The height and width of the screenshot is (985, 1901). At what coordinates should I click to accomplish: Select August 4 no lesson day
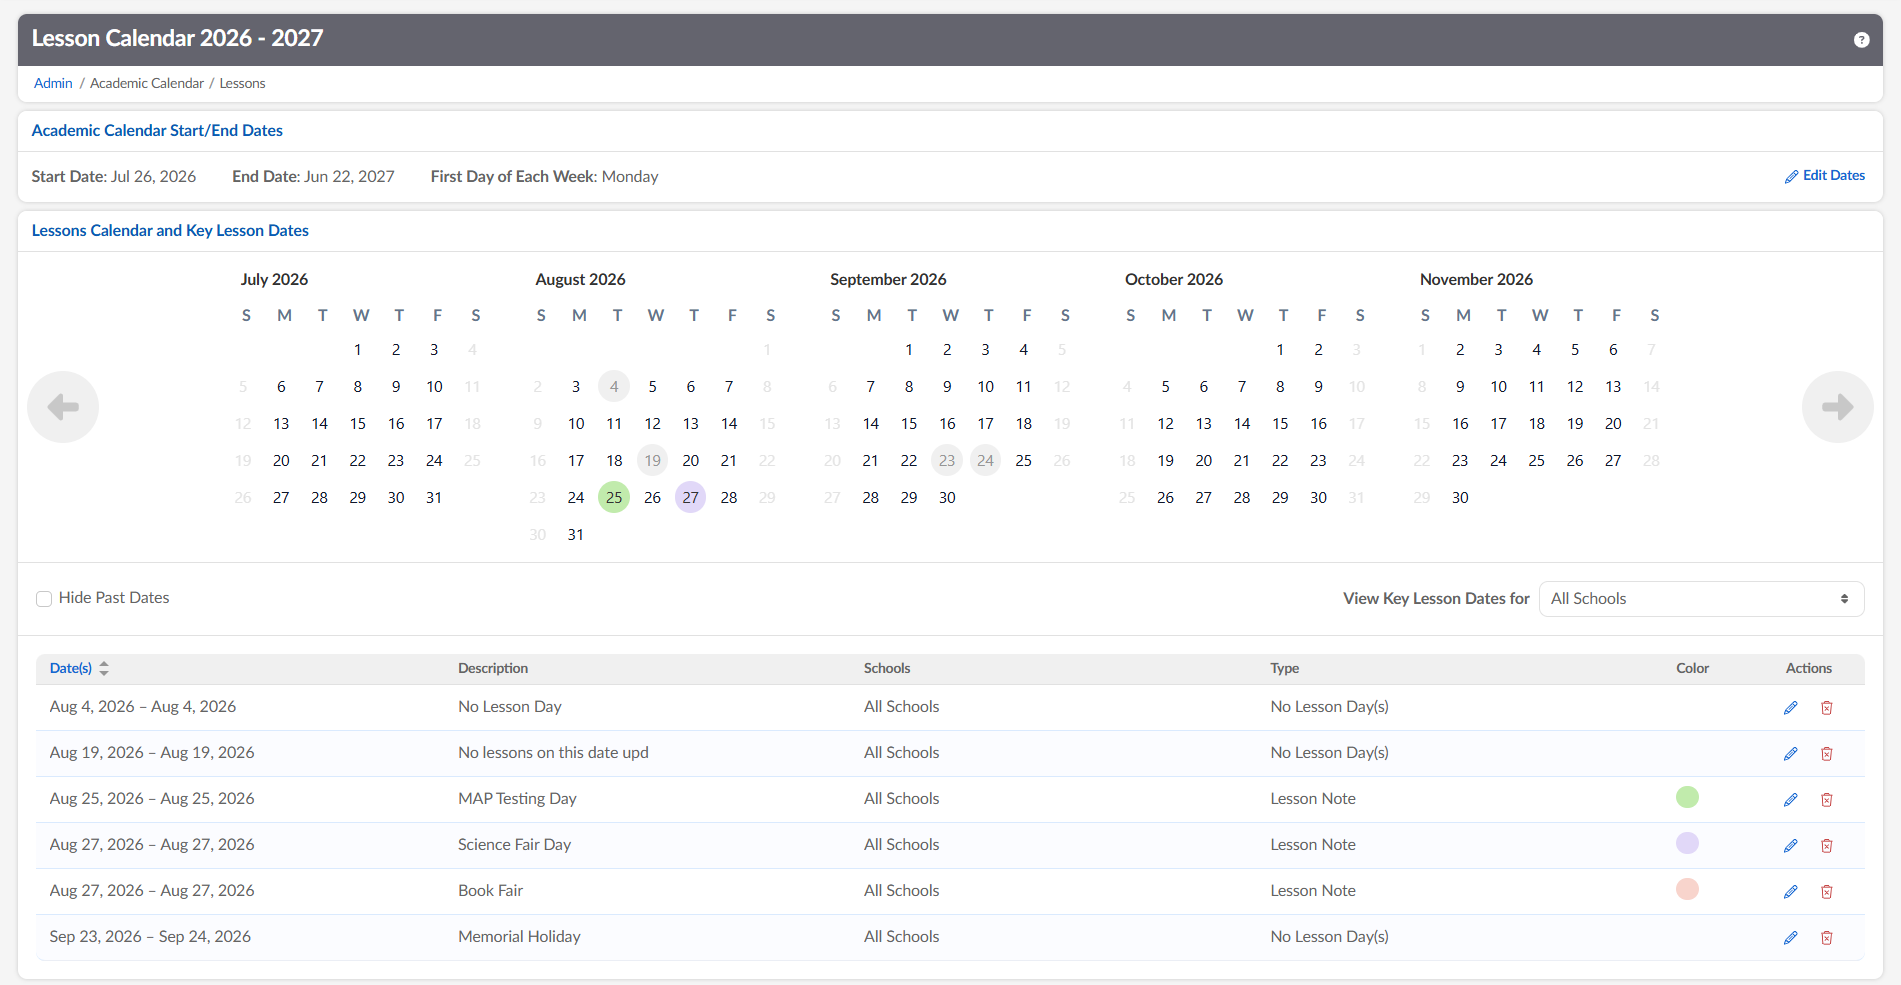coord(614,386)
